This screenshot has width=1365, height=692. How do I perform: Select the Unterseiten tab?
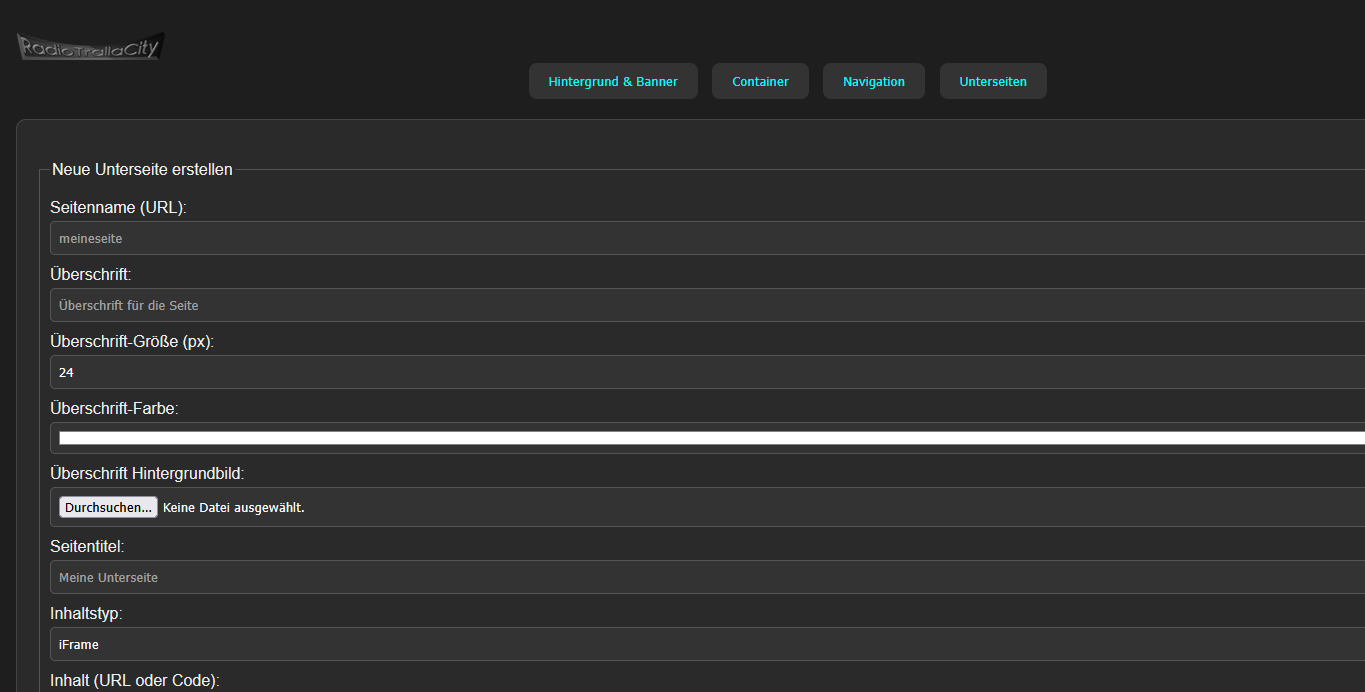[993, 81]
